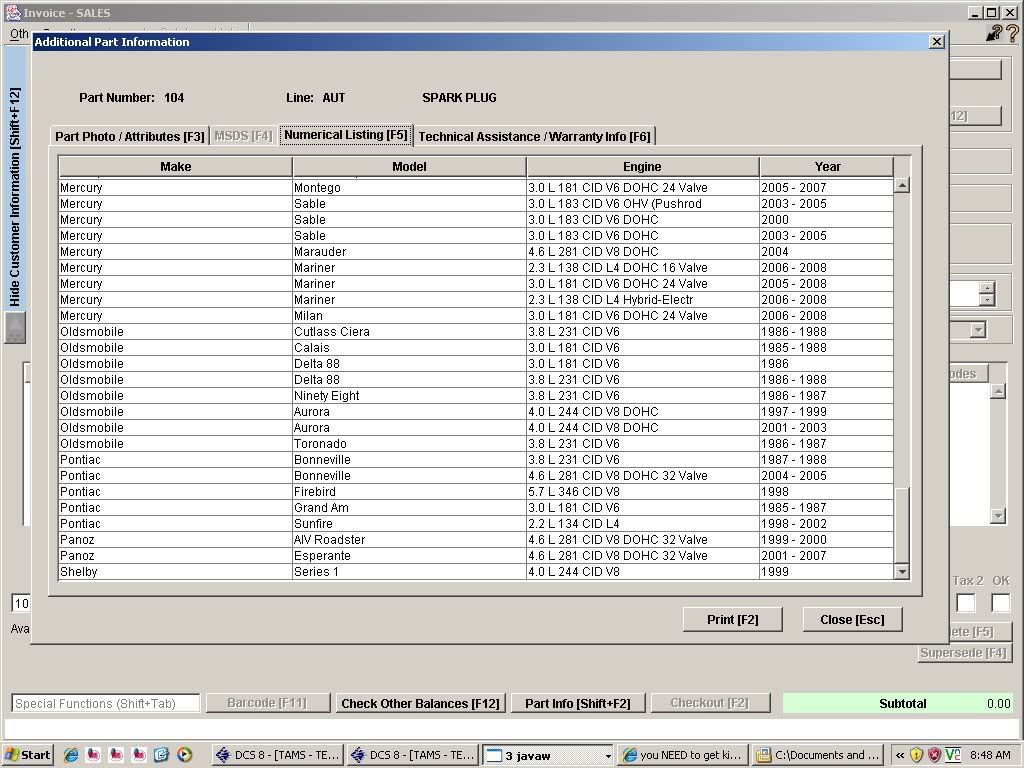Image resolution: width=1024 pixels, height=768 pixels.
Task: Open the 3 javaw taskbar group
Action: coord(549,755)
